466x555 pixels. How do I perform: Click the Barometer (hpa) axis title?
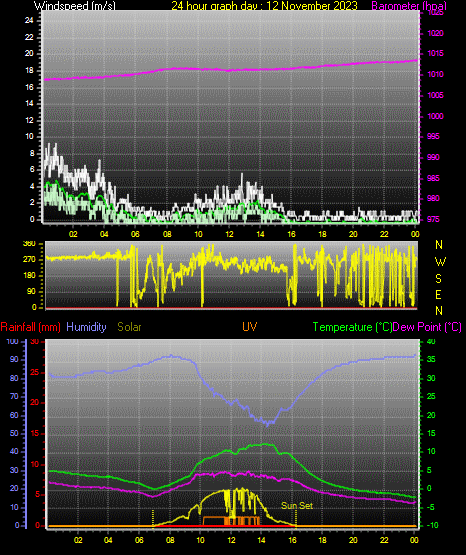click(409, 6)
